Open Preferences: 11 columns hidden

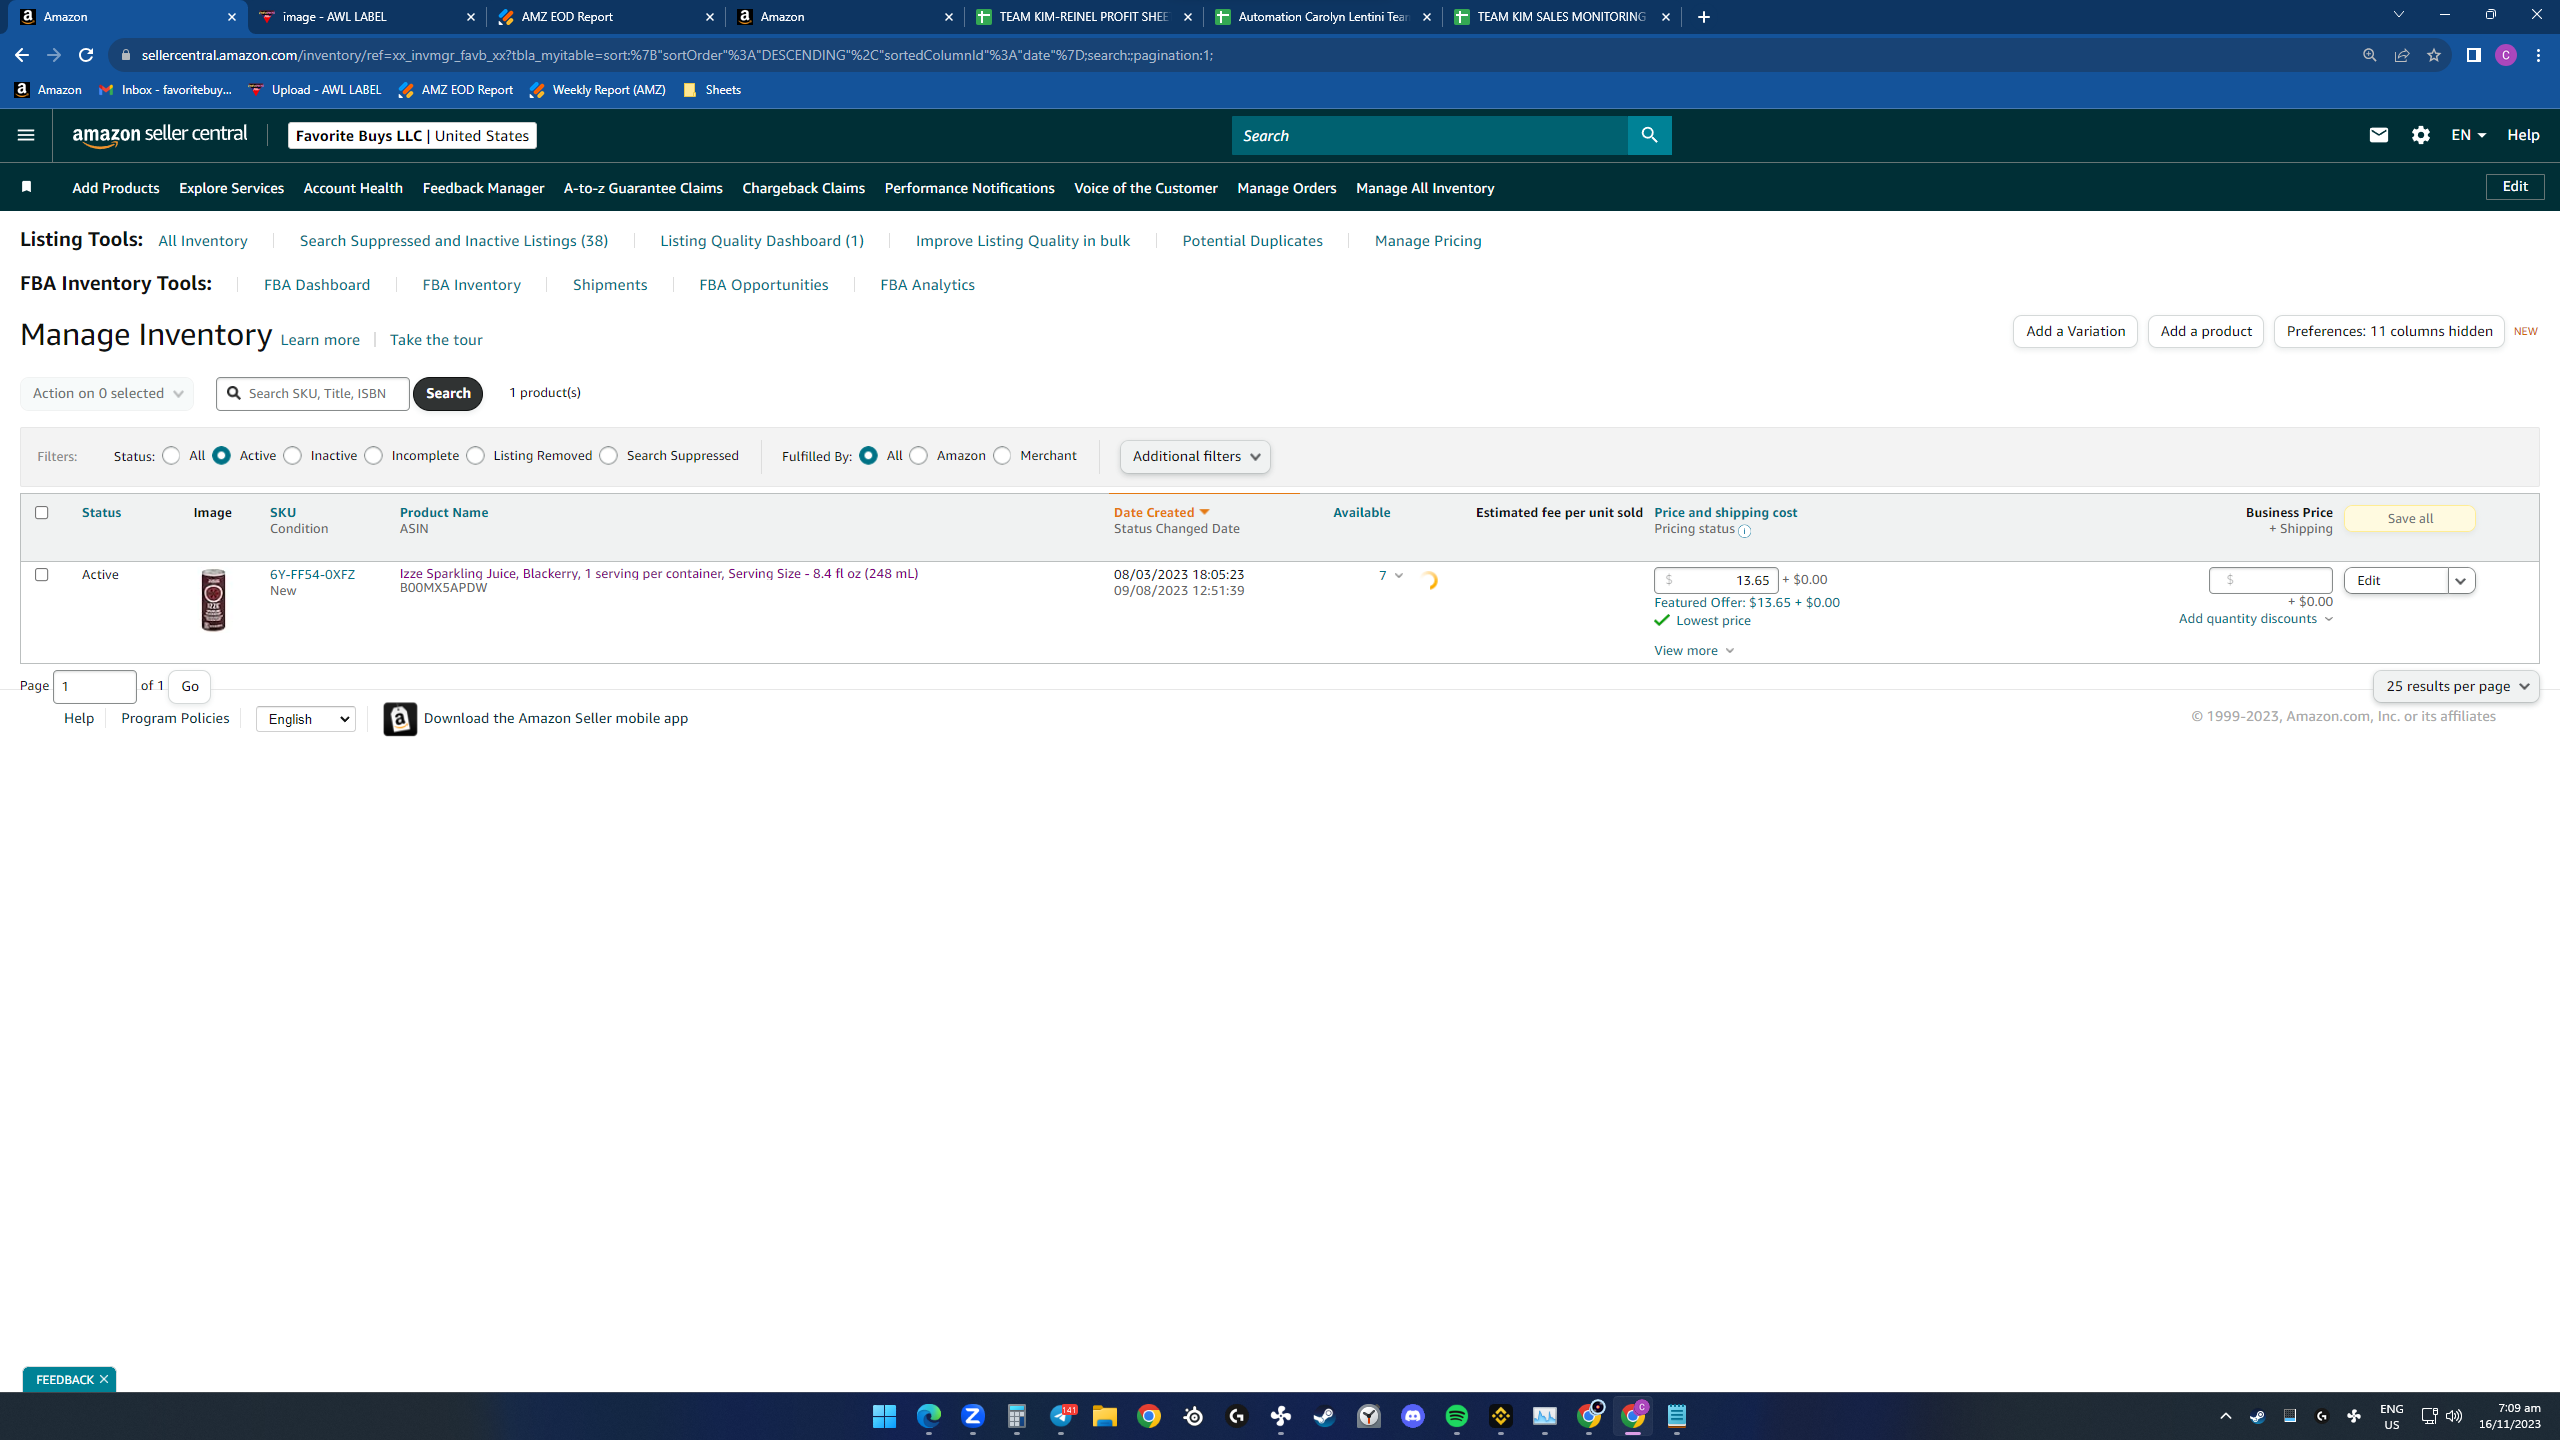2389,331
